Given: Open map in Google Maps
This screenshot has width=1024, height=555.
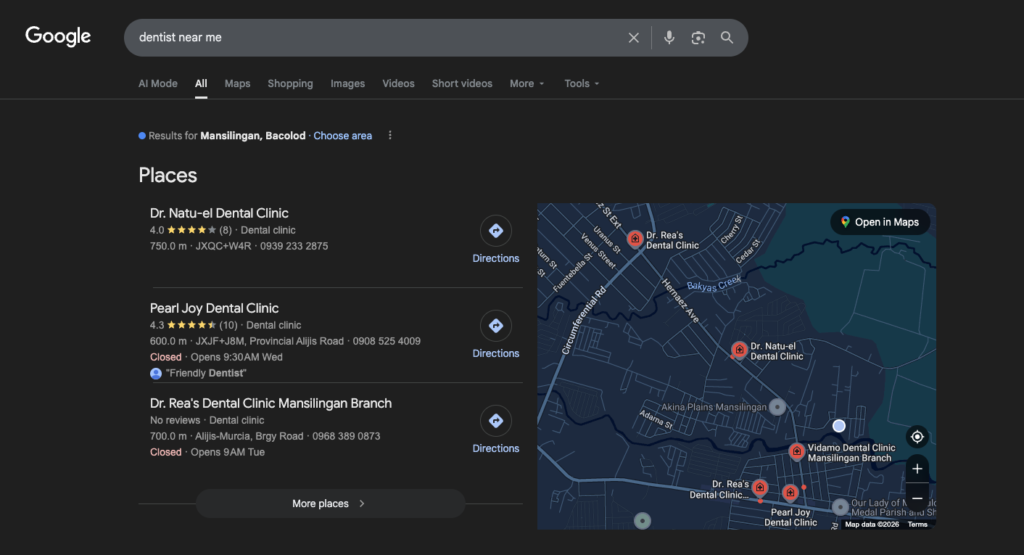Looking at the screenshot, I should 879,222.
